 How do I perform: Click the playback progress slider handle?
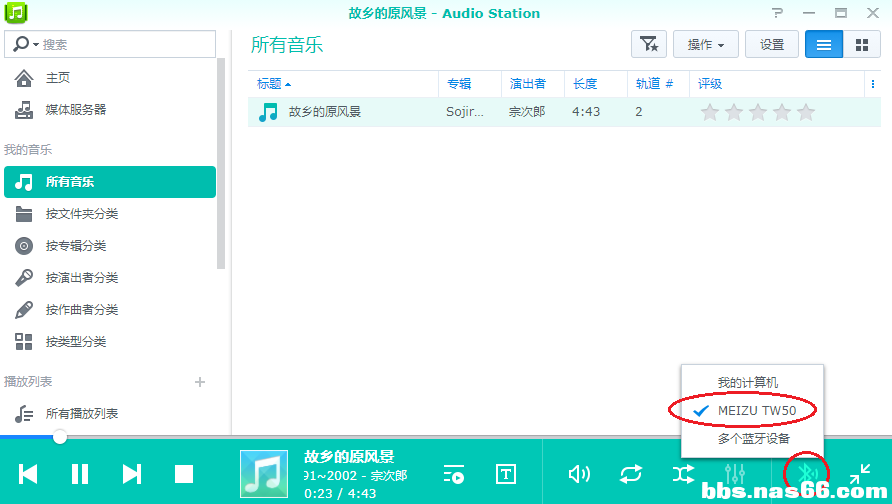point(60,436)
